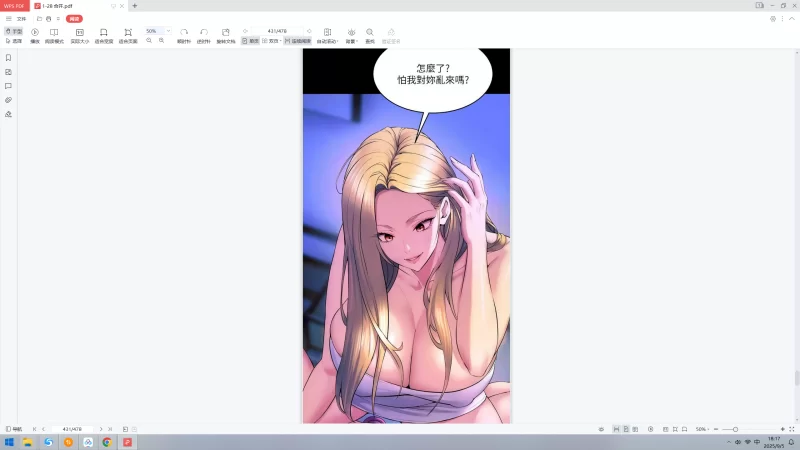Set view to actual size
800x450 pixels.
tap(80, 36)
